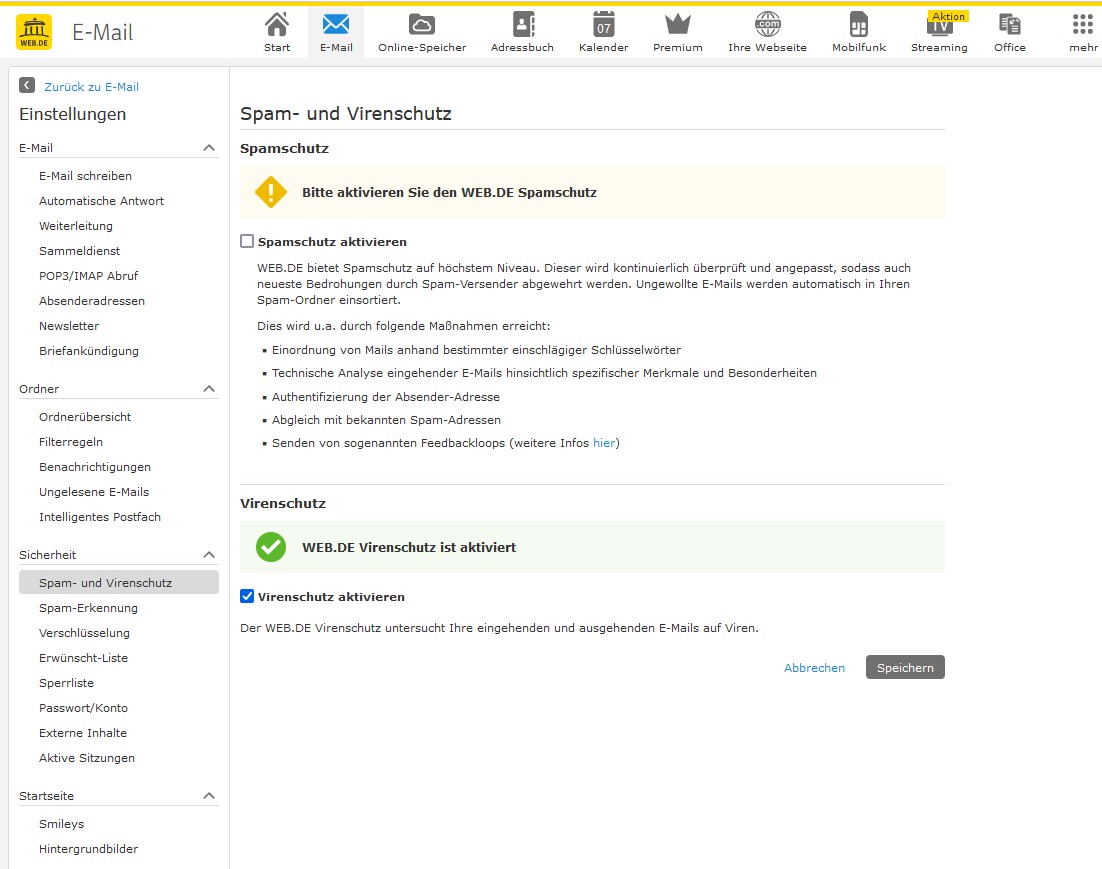
Task: Click the 'Einstellungen' sidebar title
Action: pos(72,114)
